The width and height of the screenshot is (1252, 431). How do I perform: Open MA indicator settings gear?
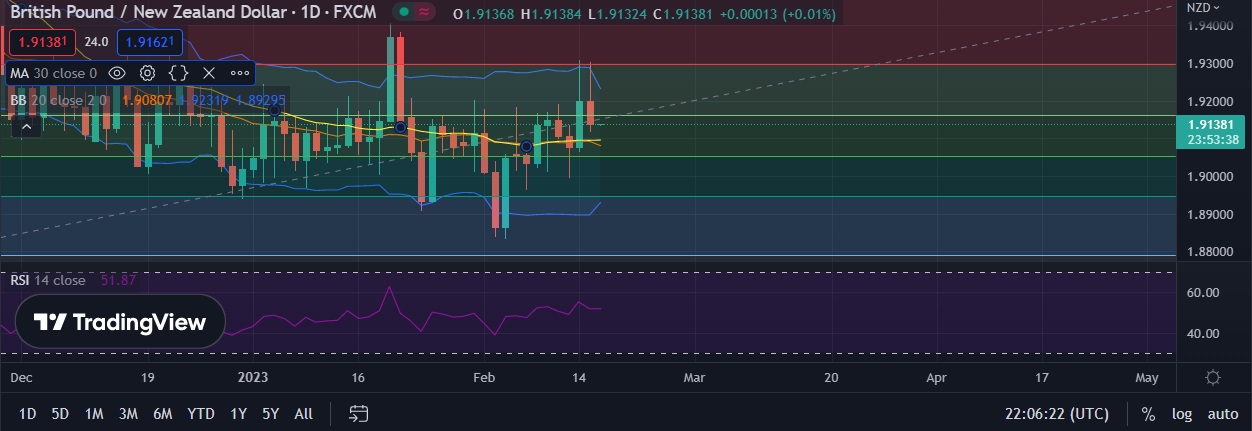click(147, 73)
